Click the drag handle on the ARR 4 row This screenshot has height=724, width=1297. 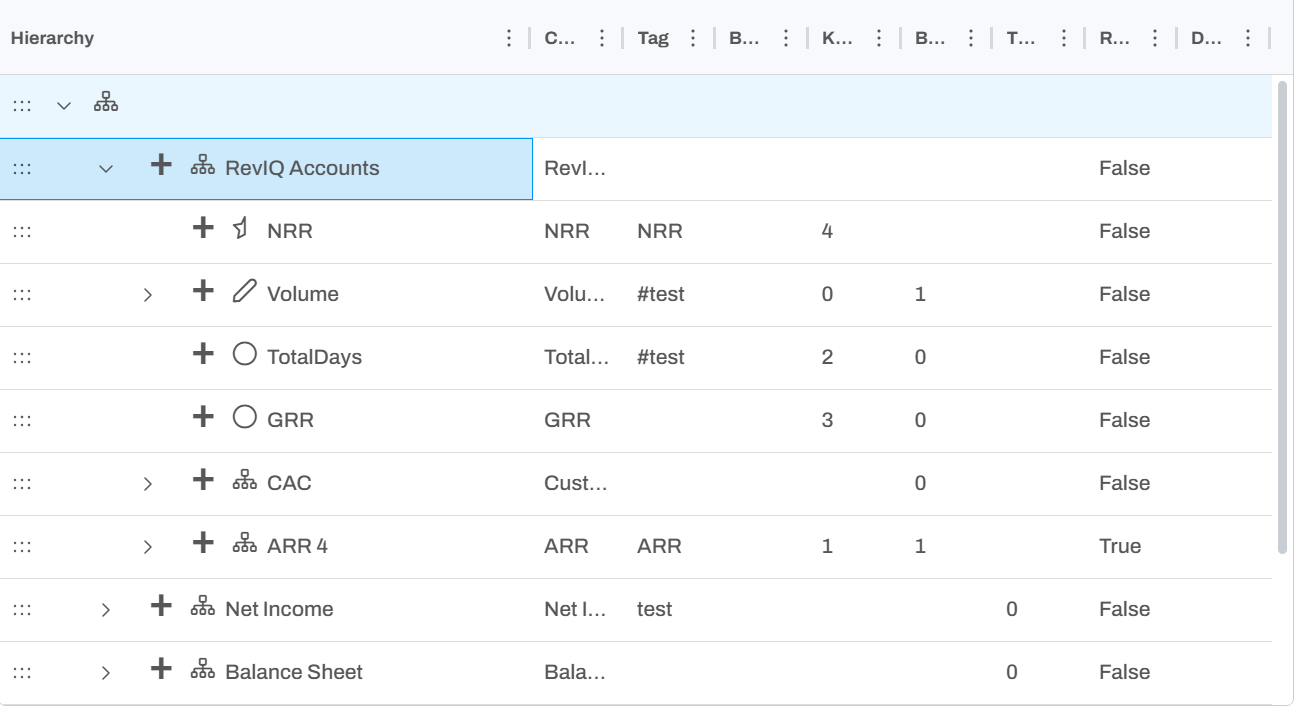pyautogui.click(x=22, y=546)
